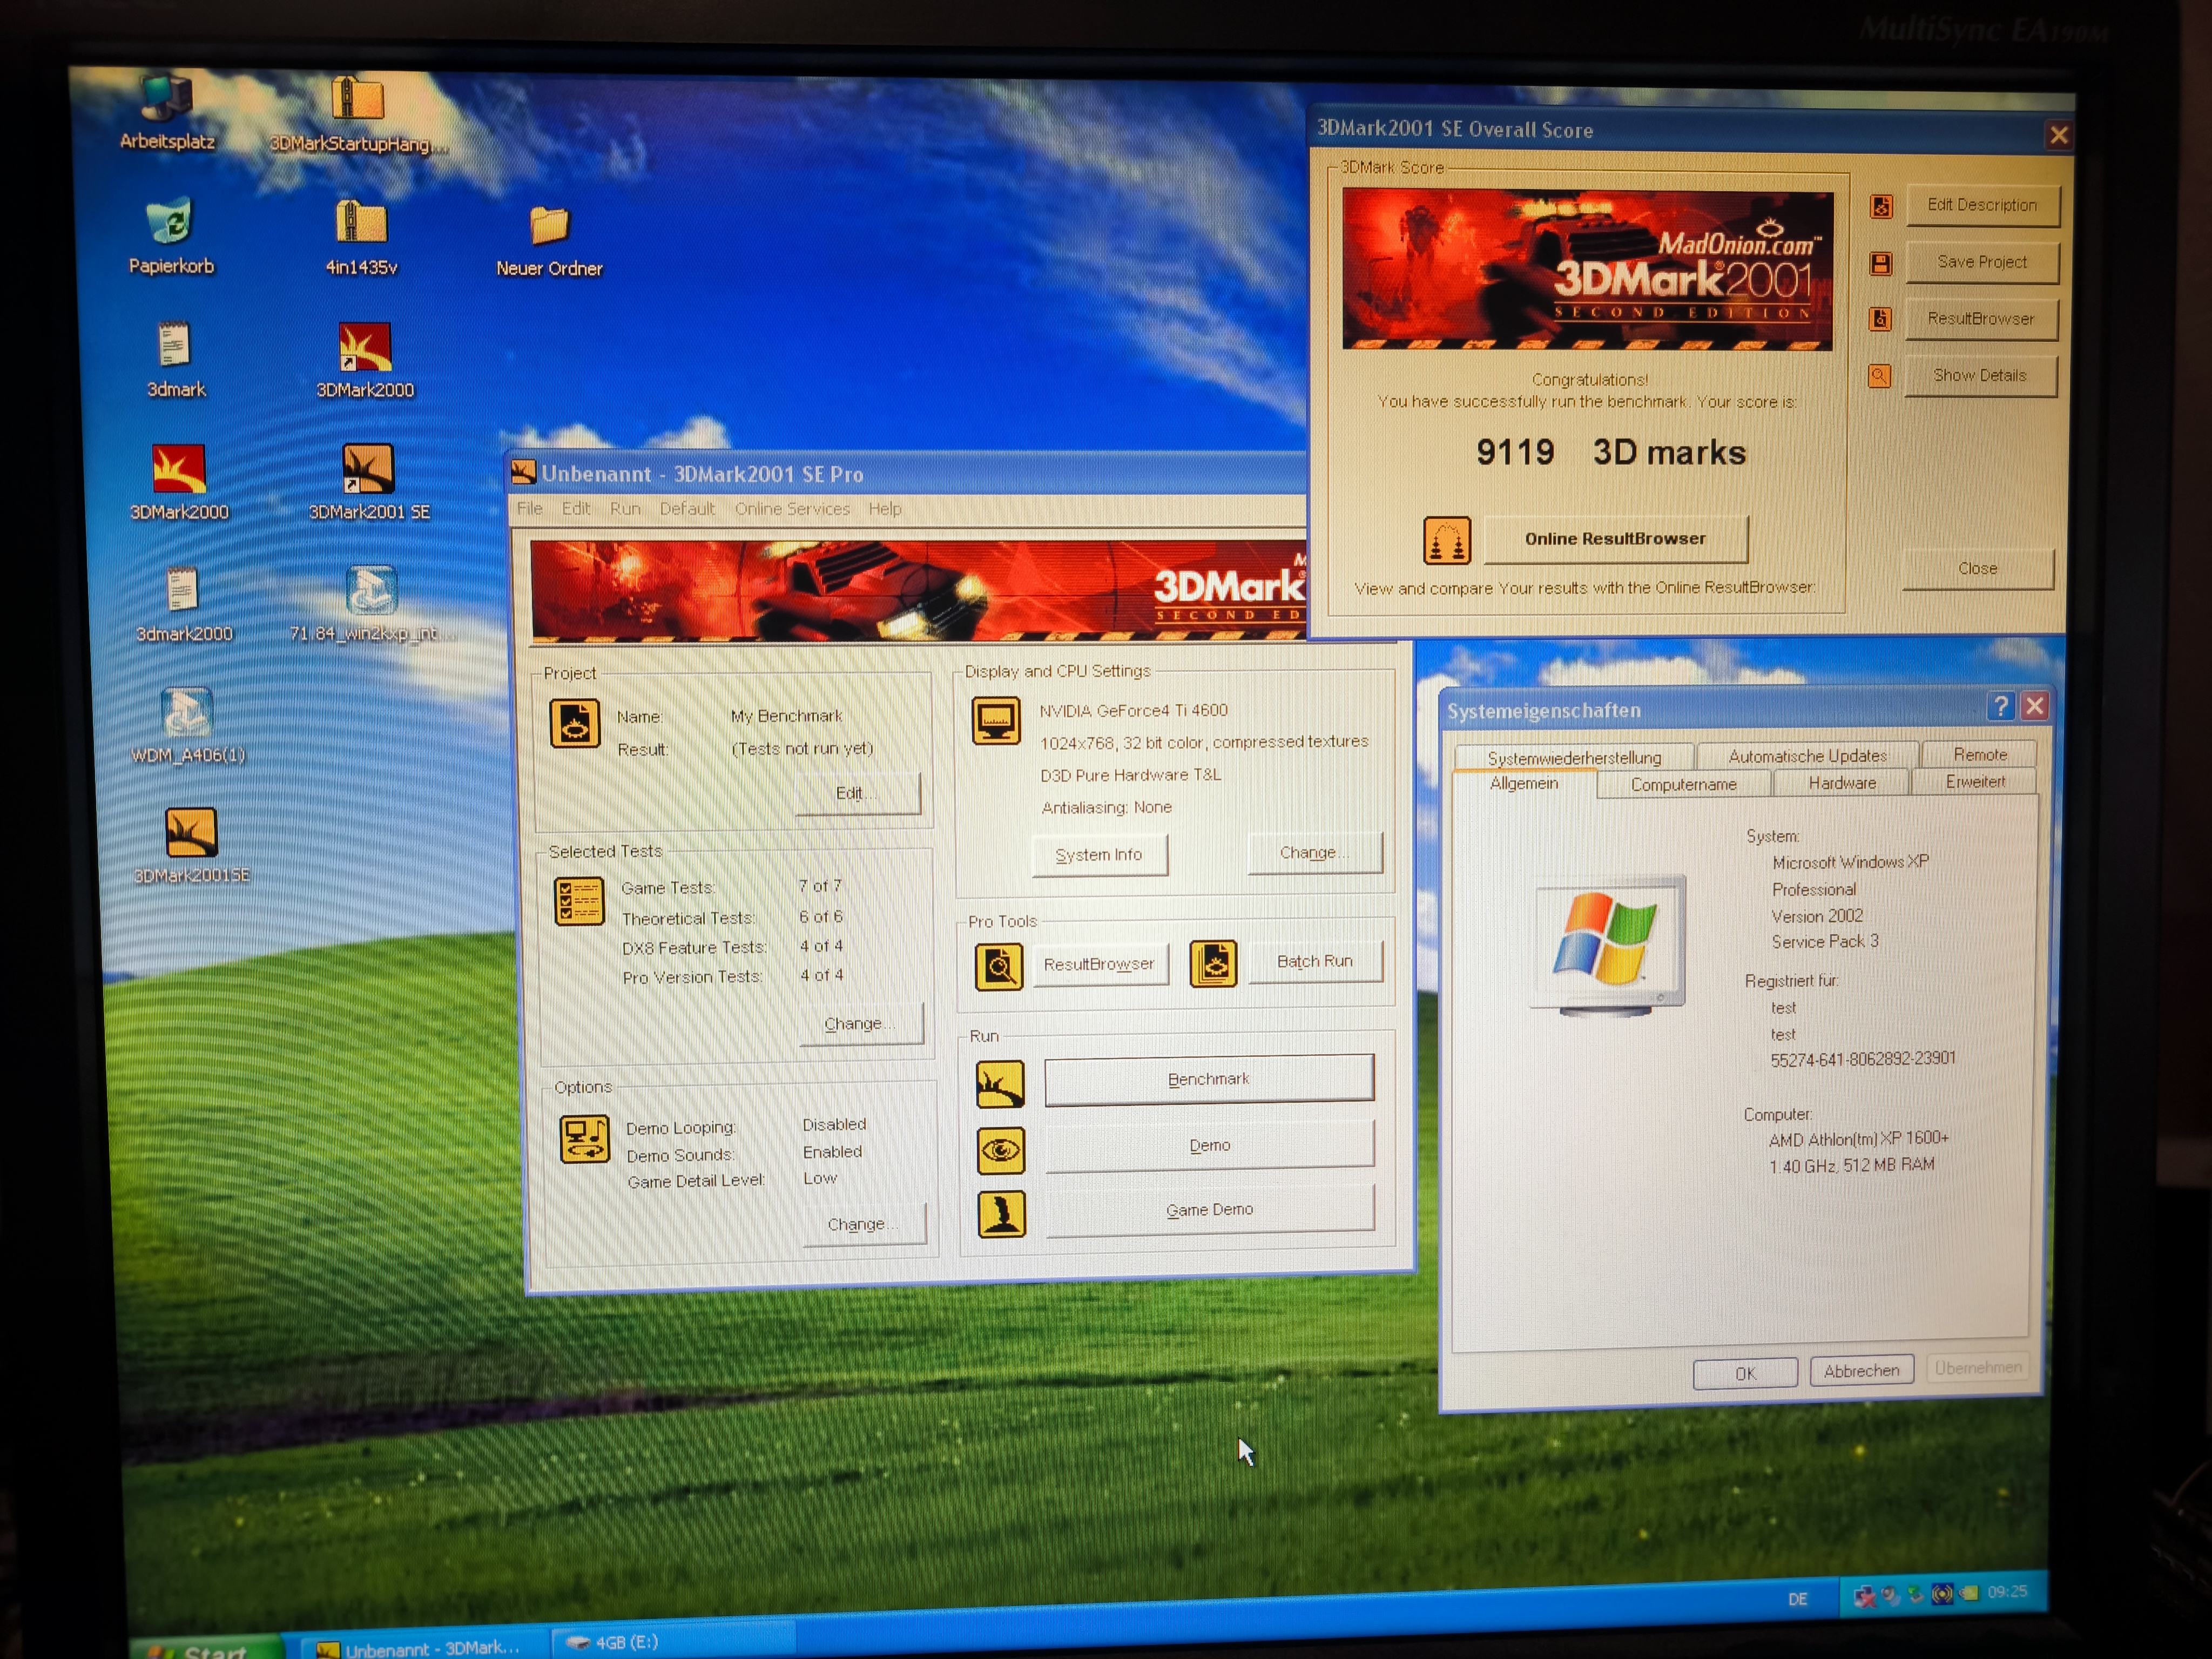Click the Save Project disk icon
Viewport: 2212px width, 1659px height.
(1880, 264)
